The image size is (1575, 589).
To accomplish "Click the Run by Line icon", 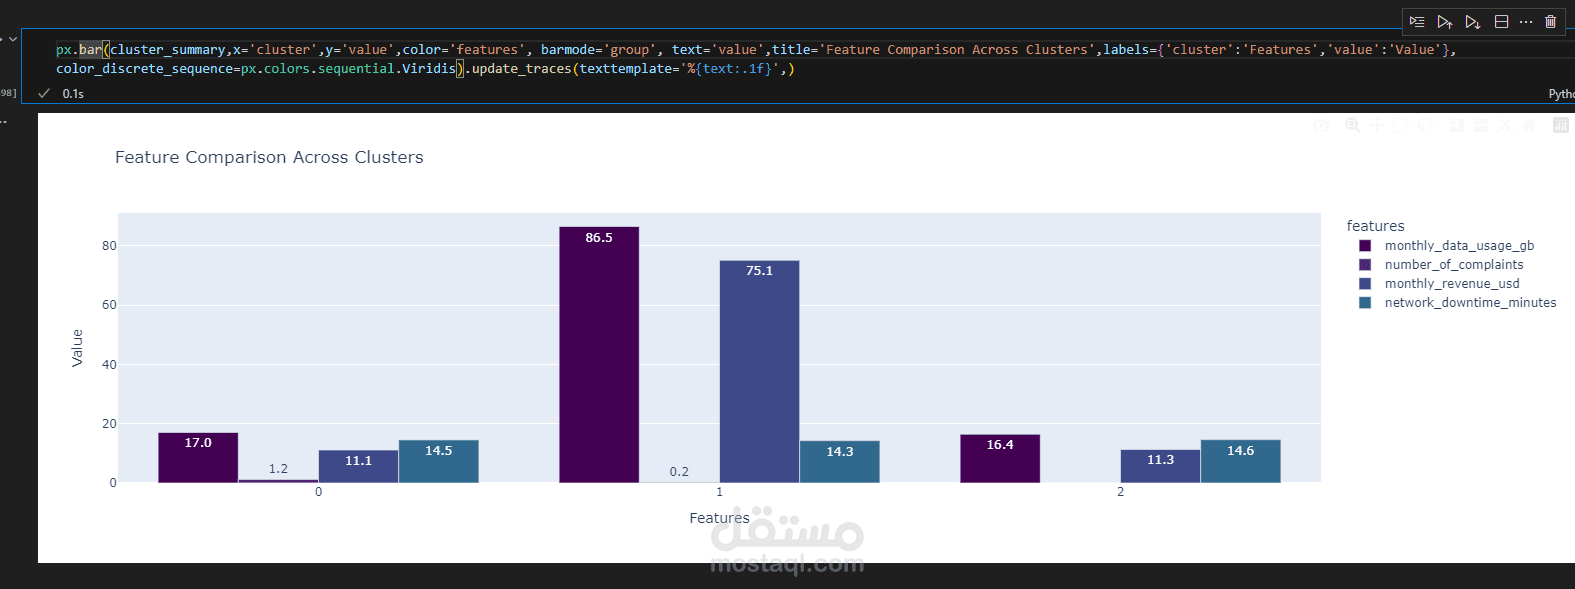I will tap(1417, 22).
